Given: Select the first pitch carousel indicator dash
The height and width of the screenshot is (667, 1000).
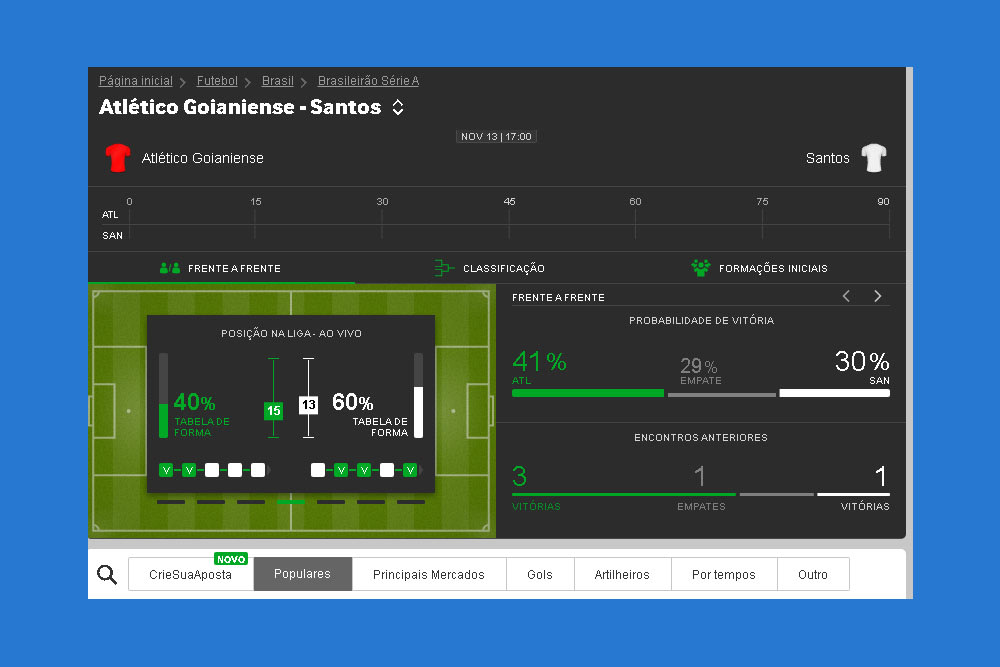Looking at the screenshot, I should (171, 502).
